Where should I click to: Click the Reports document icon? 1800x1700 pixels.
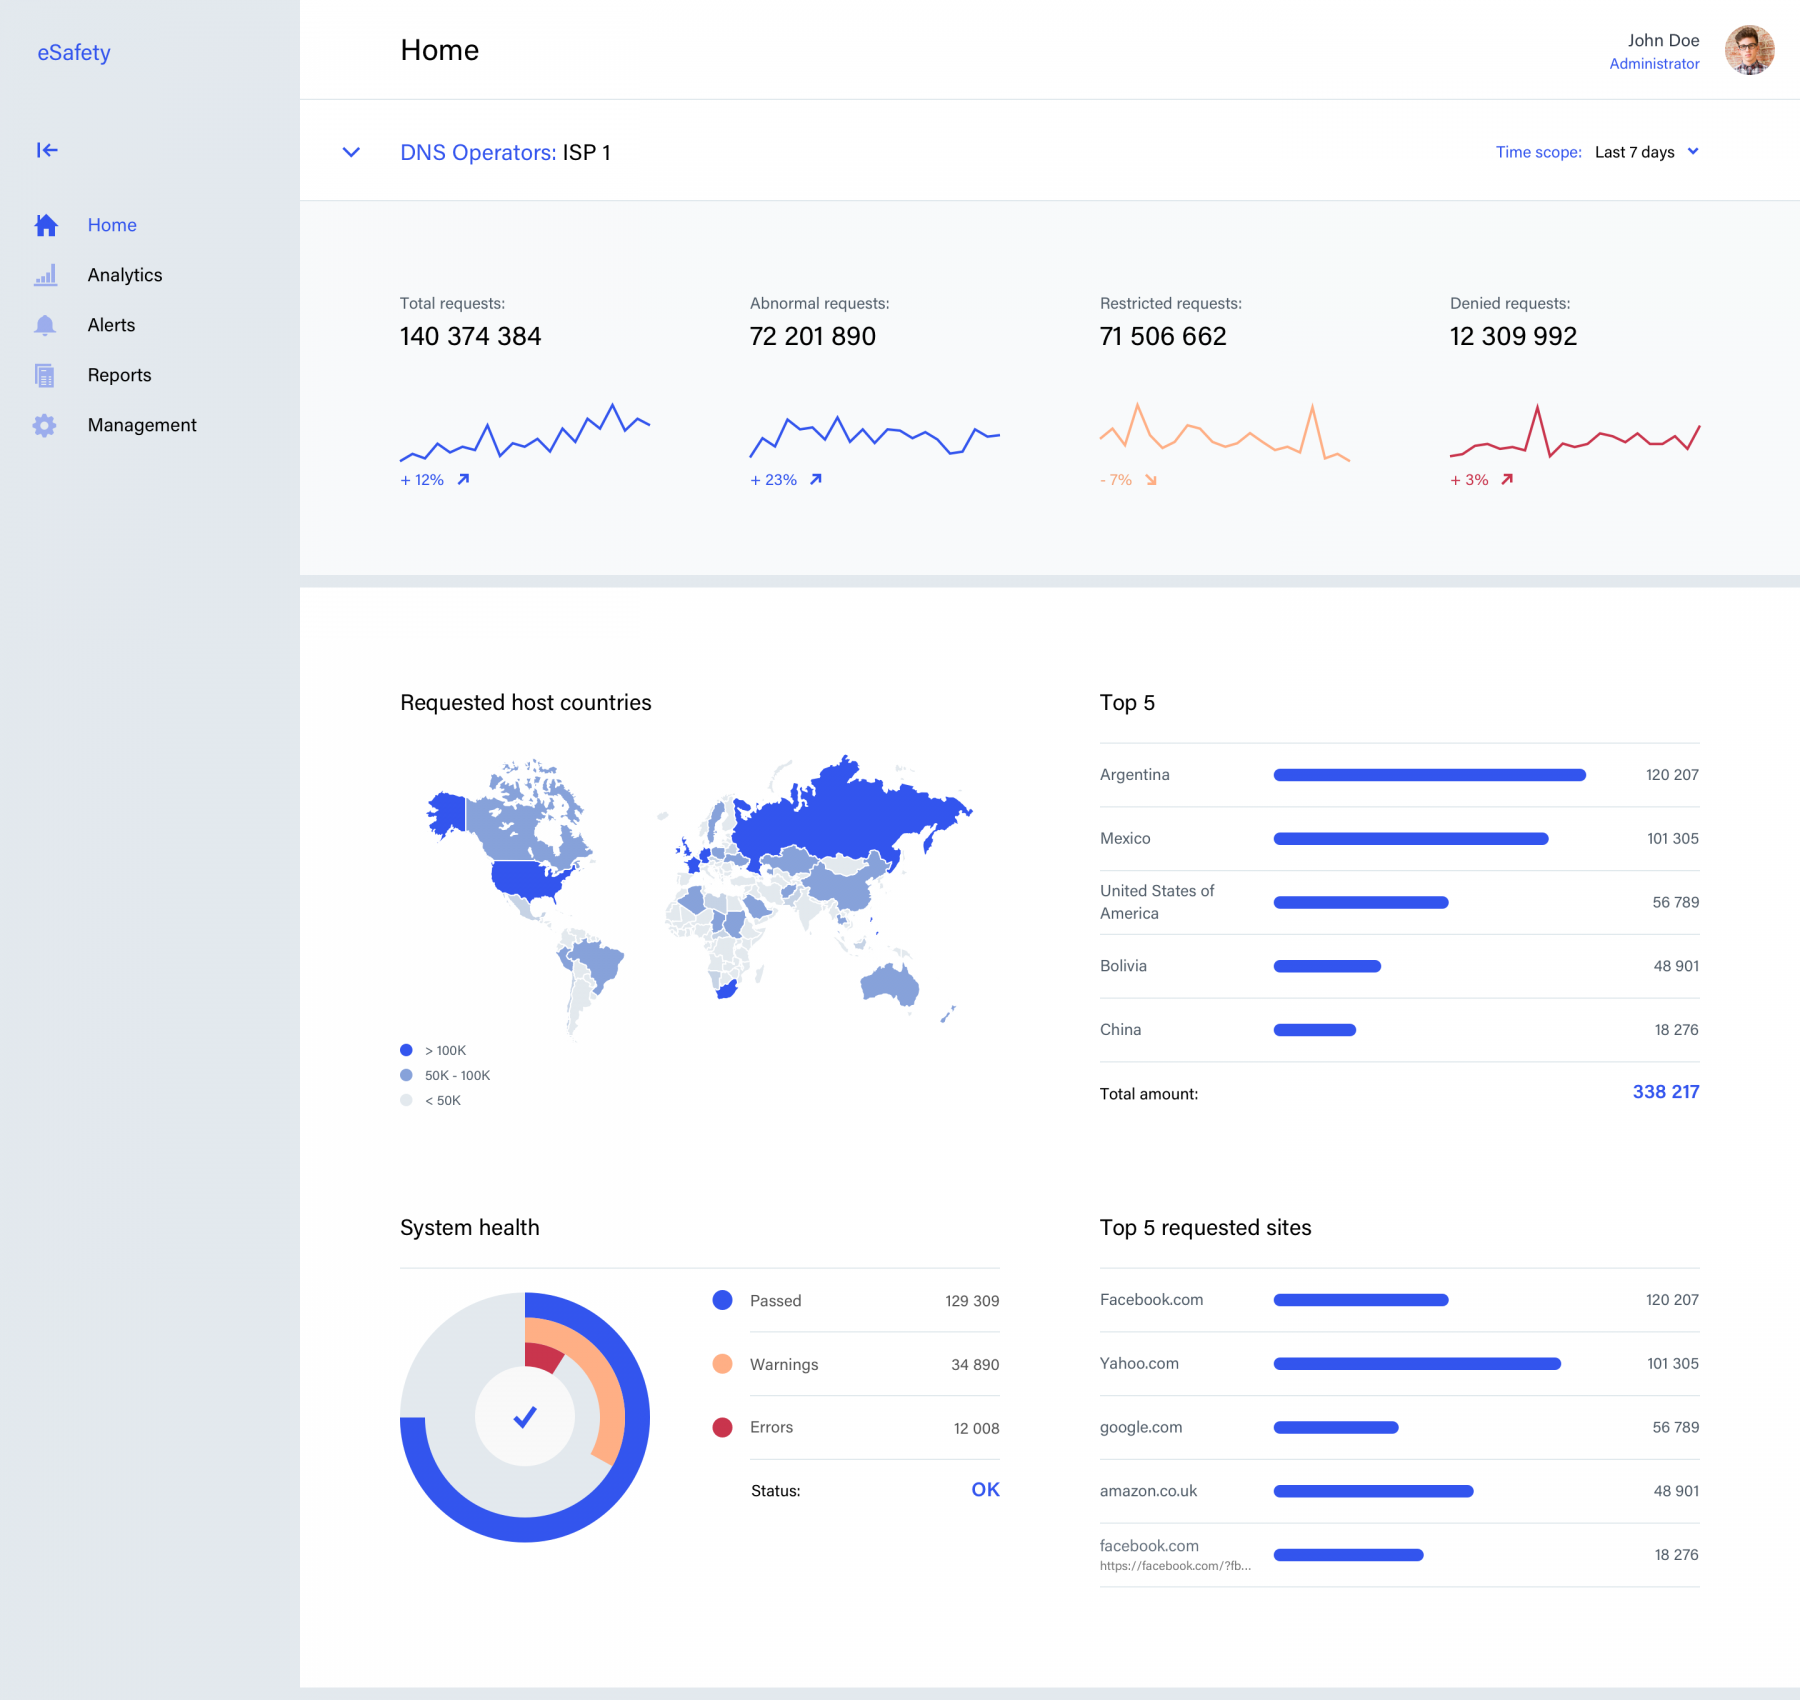point(45,375)
